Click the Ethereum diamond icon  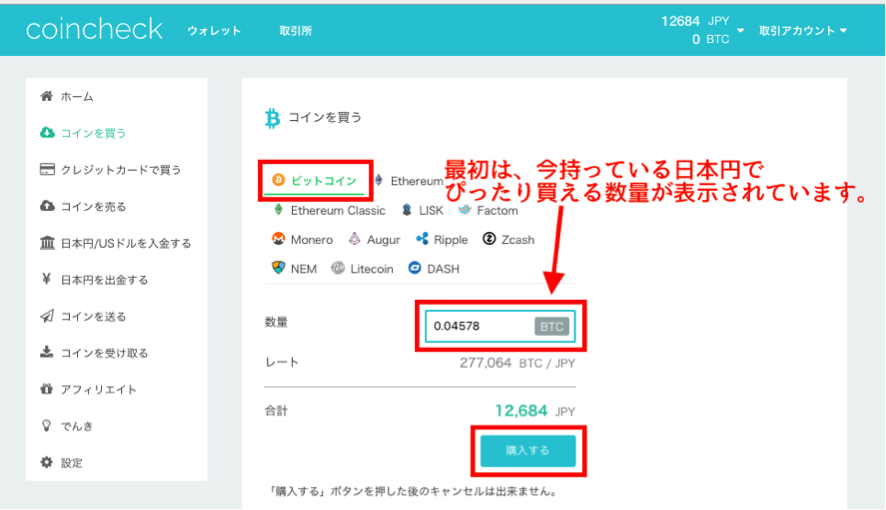[379, 180]
